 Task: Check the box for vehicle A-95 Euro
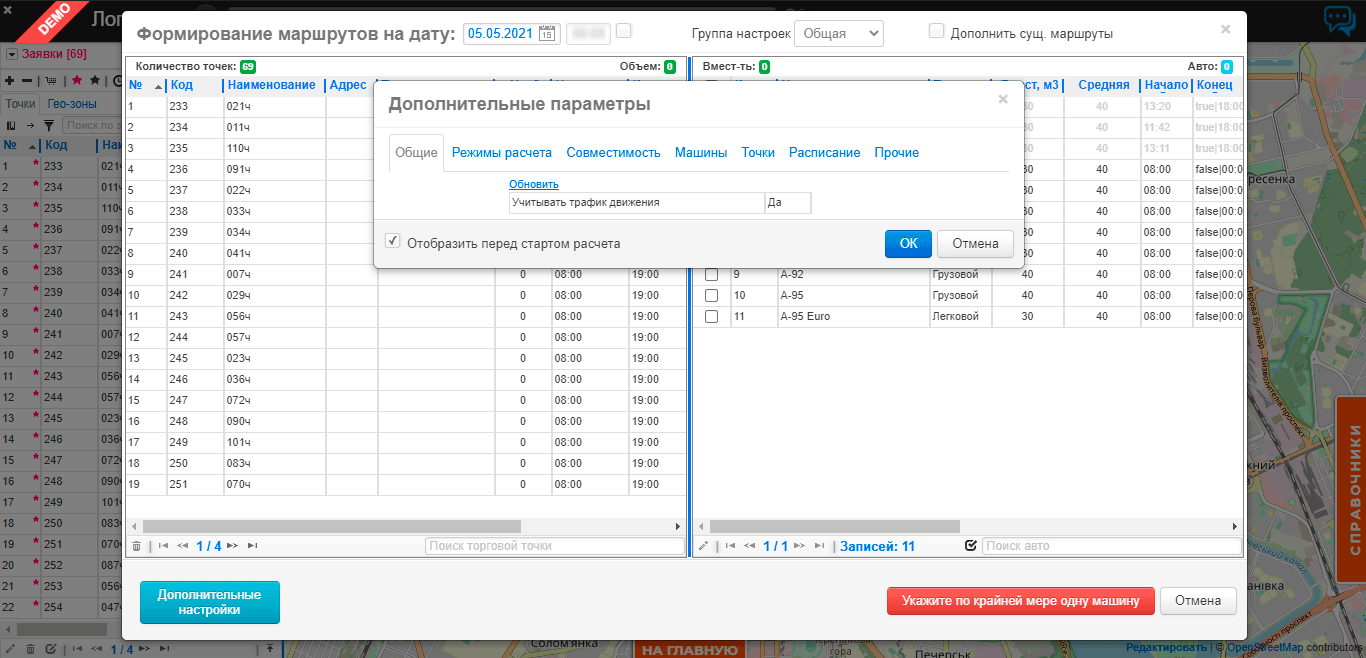[712, 316]
